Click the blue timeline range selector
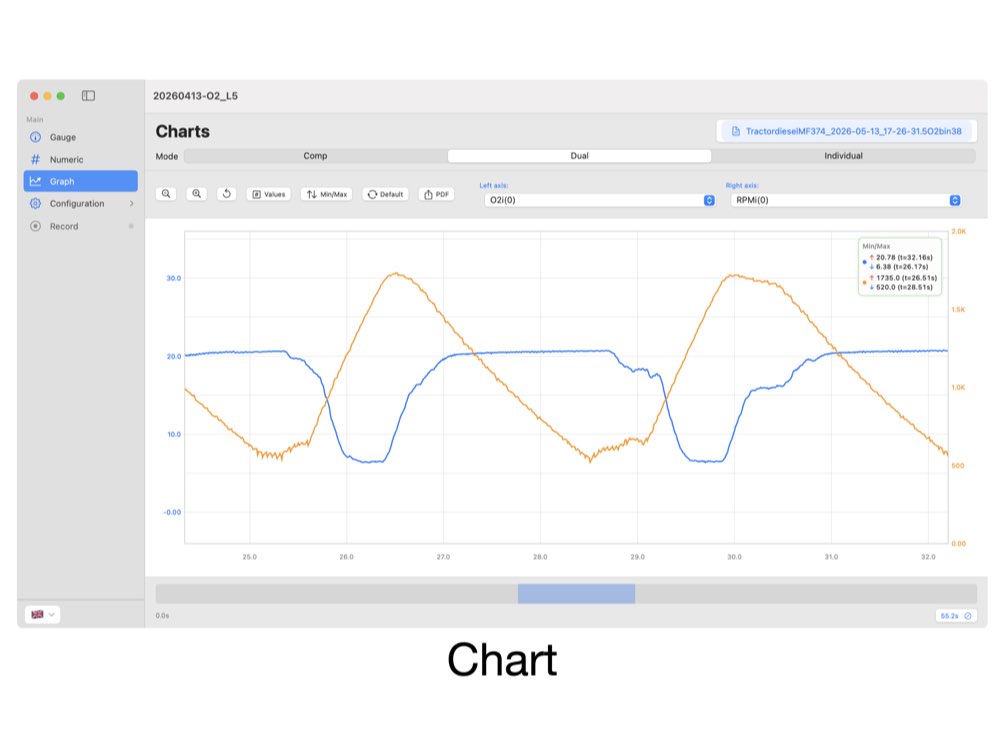 click(x=576, y=594)
